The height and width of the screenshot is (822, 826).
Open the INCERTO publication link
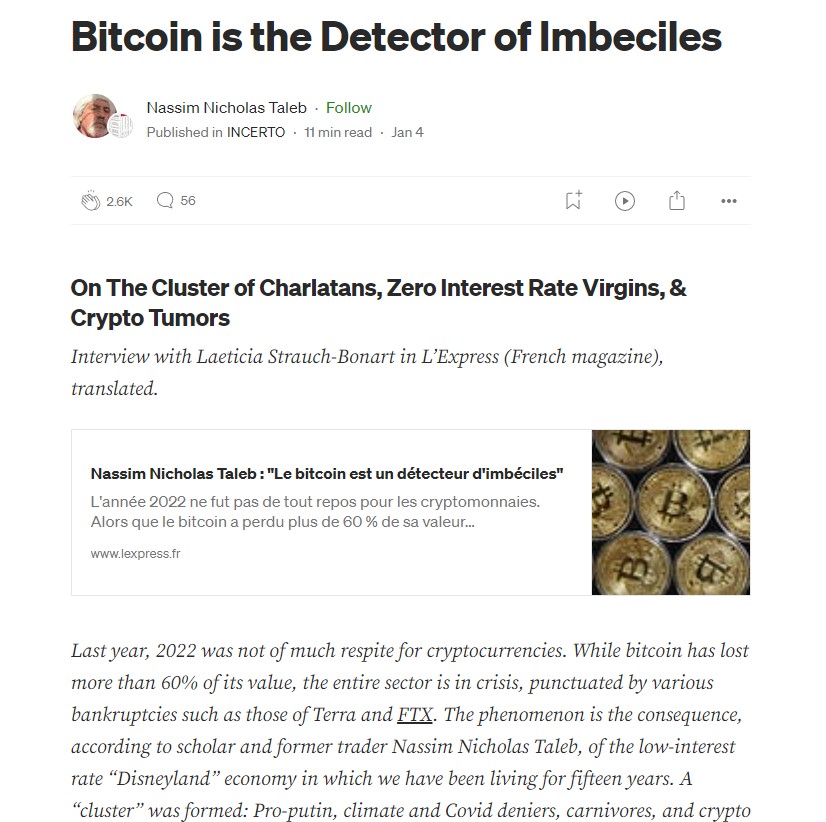coord(256,132)
